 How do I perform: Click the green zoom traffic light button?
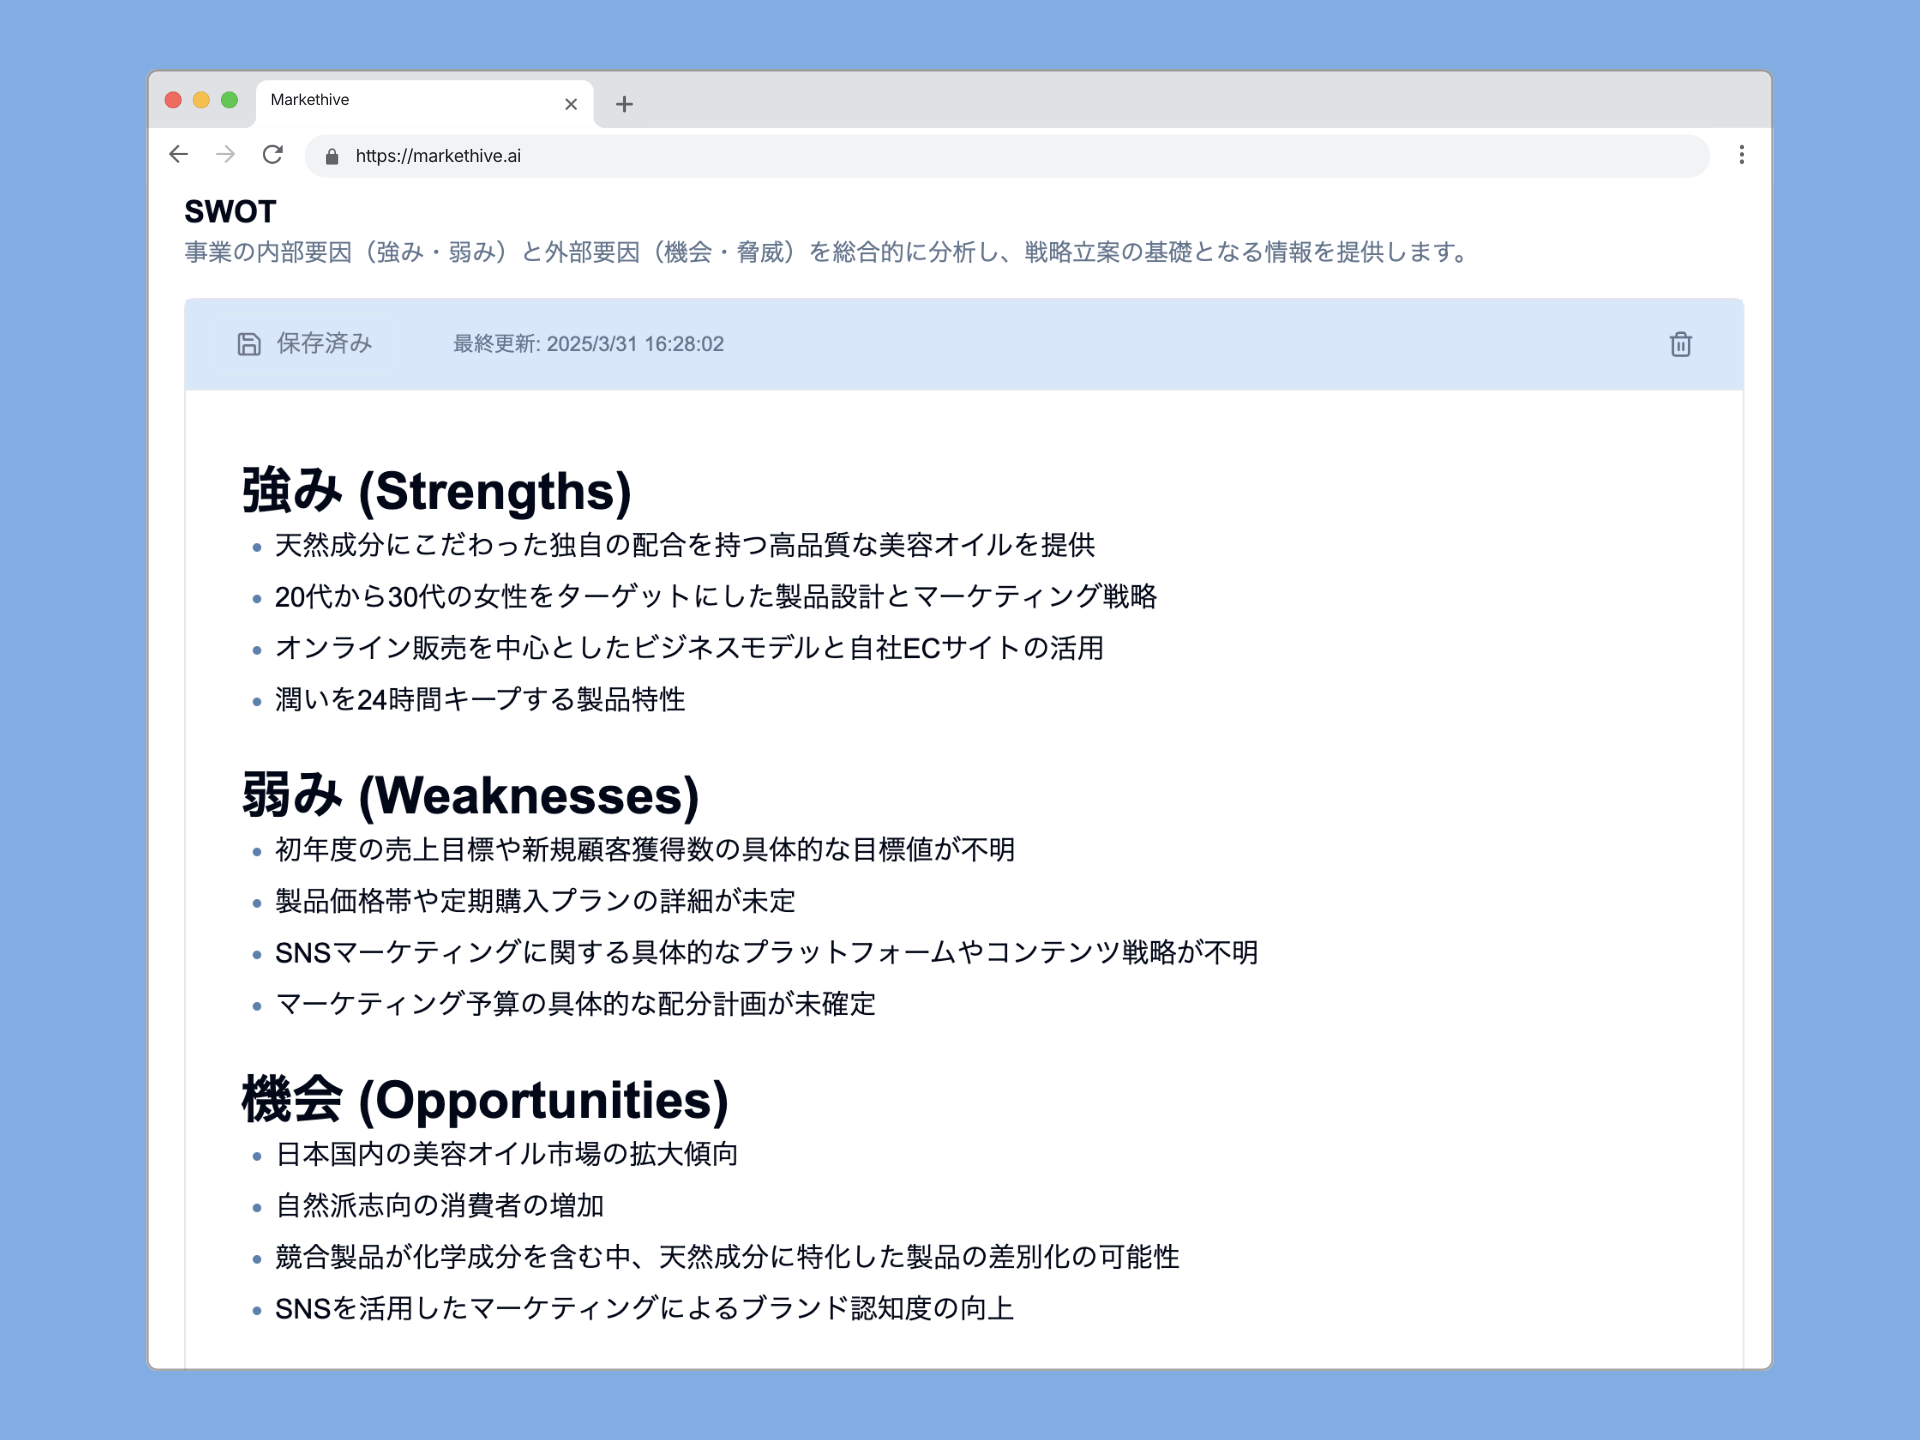click(x=231, y=99)
